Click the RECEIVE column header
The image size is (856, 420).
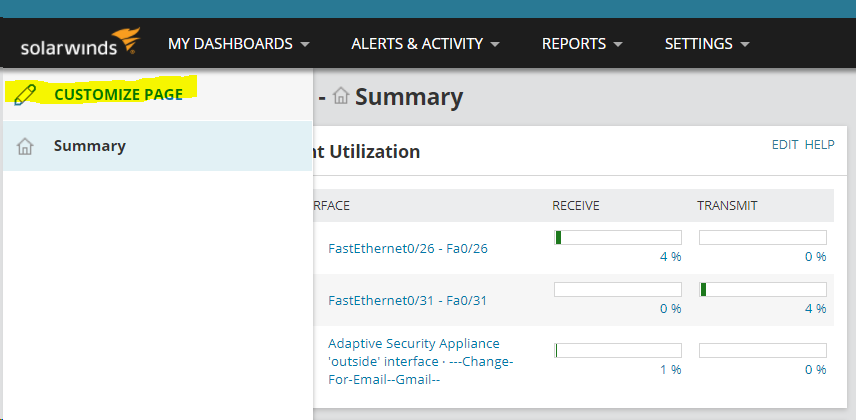coord(576,206)
